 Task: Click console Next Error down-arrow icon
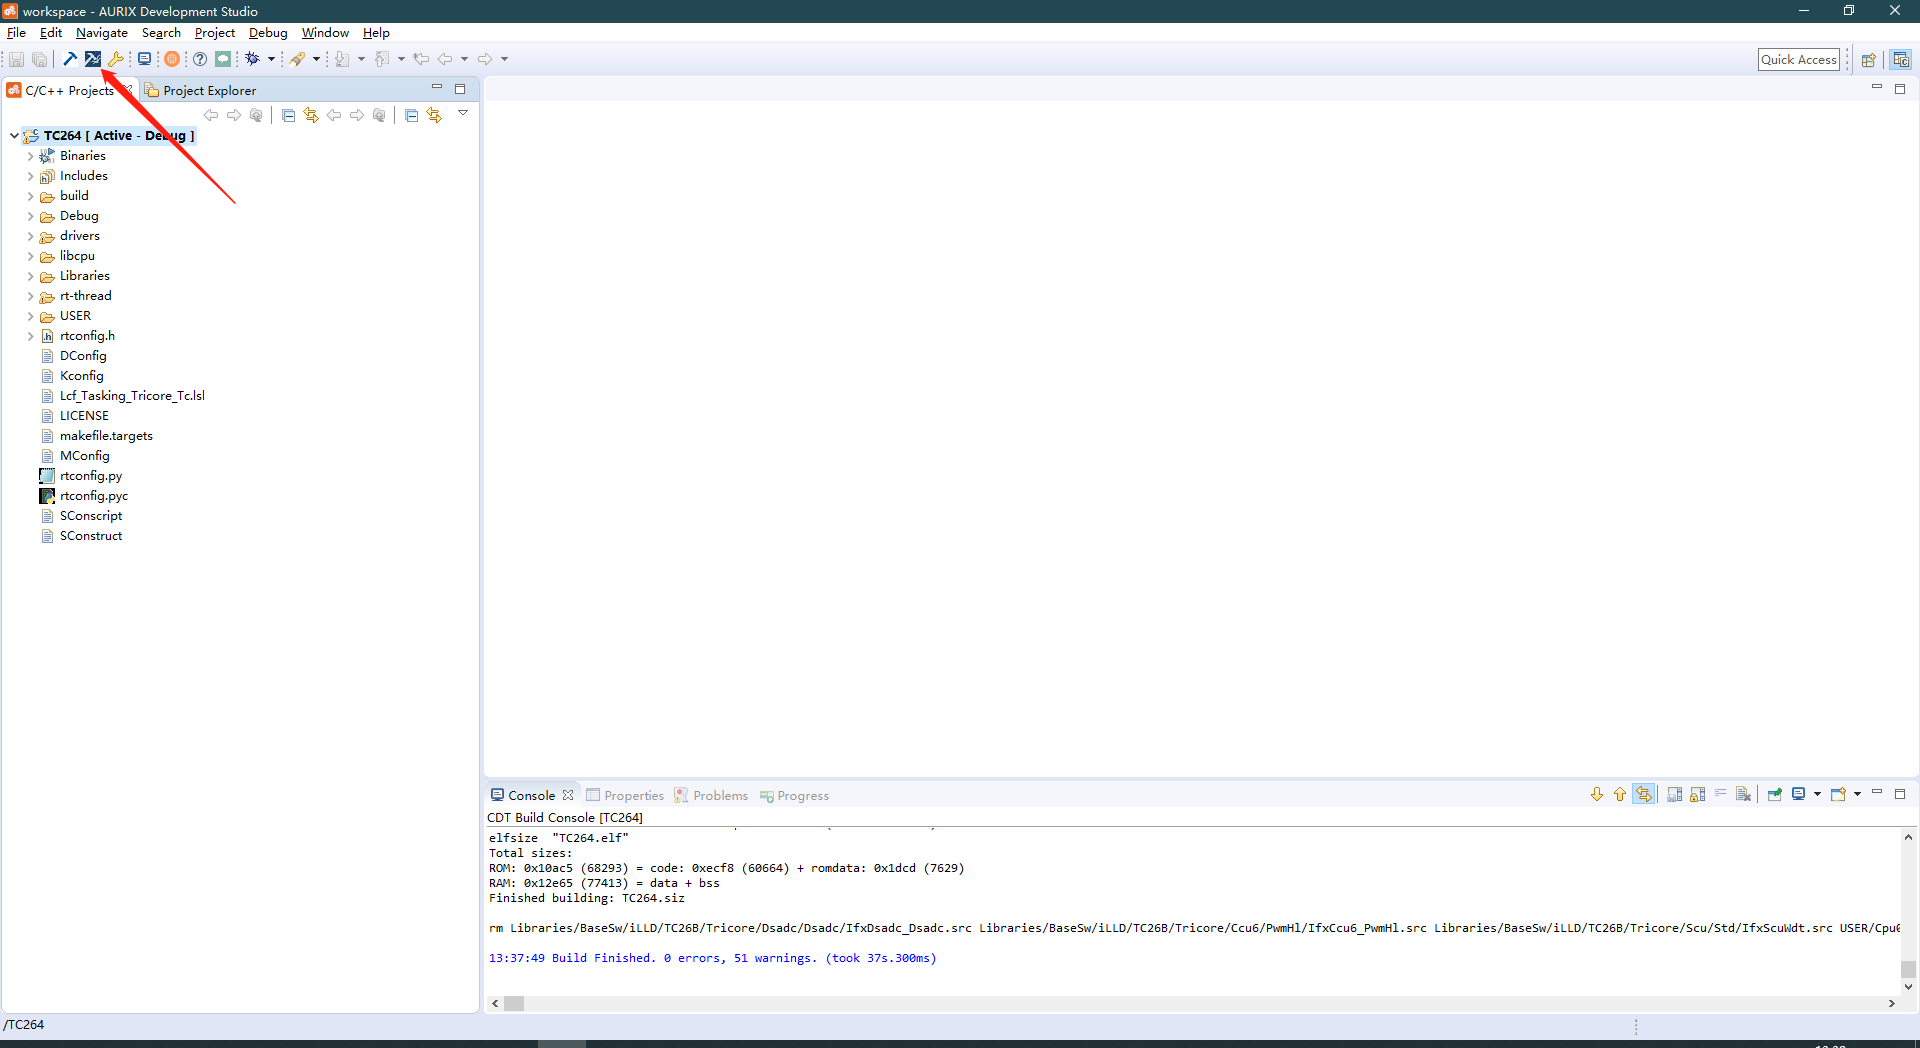tap(1597, 795)
